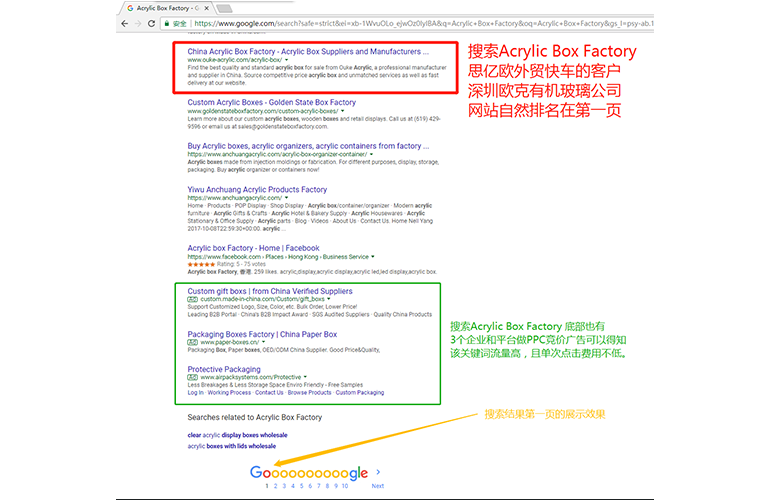Screen dimensions: 770x500
Task: Expand facebook.com Business Service dropdown arrow
Action: point(373,257)
